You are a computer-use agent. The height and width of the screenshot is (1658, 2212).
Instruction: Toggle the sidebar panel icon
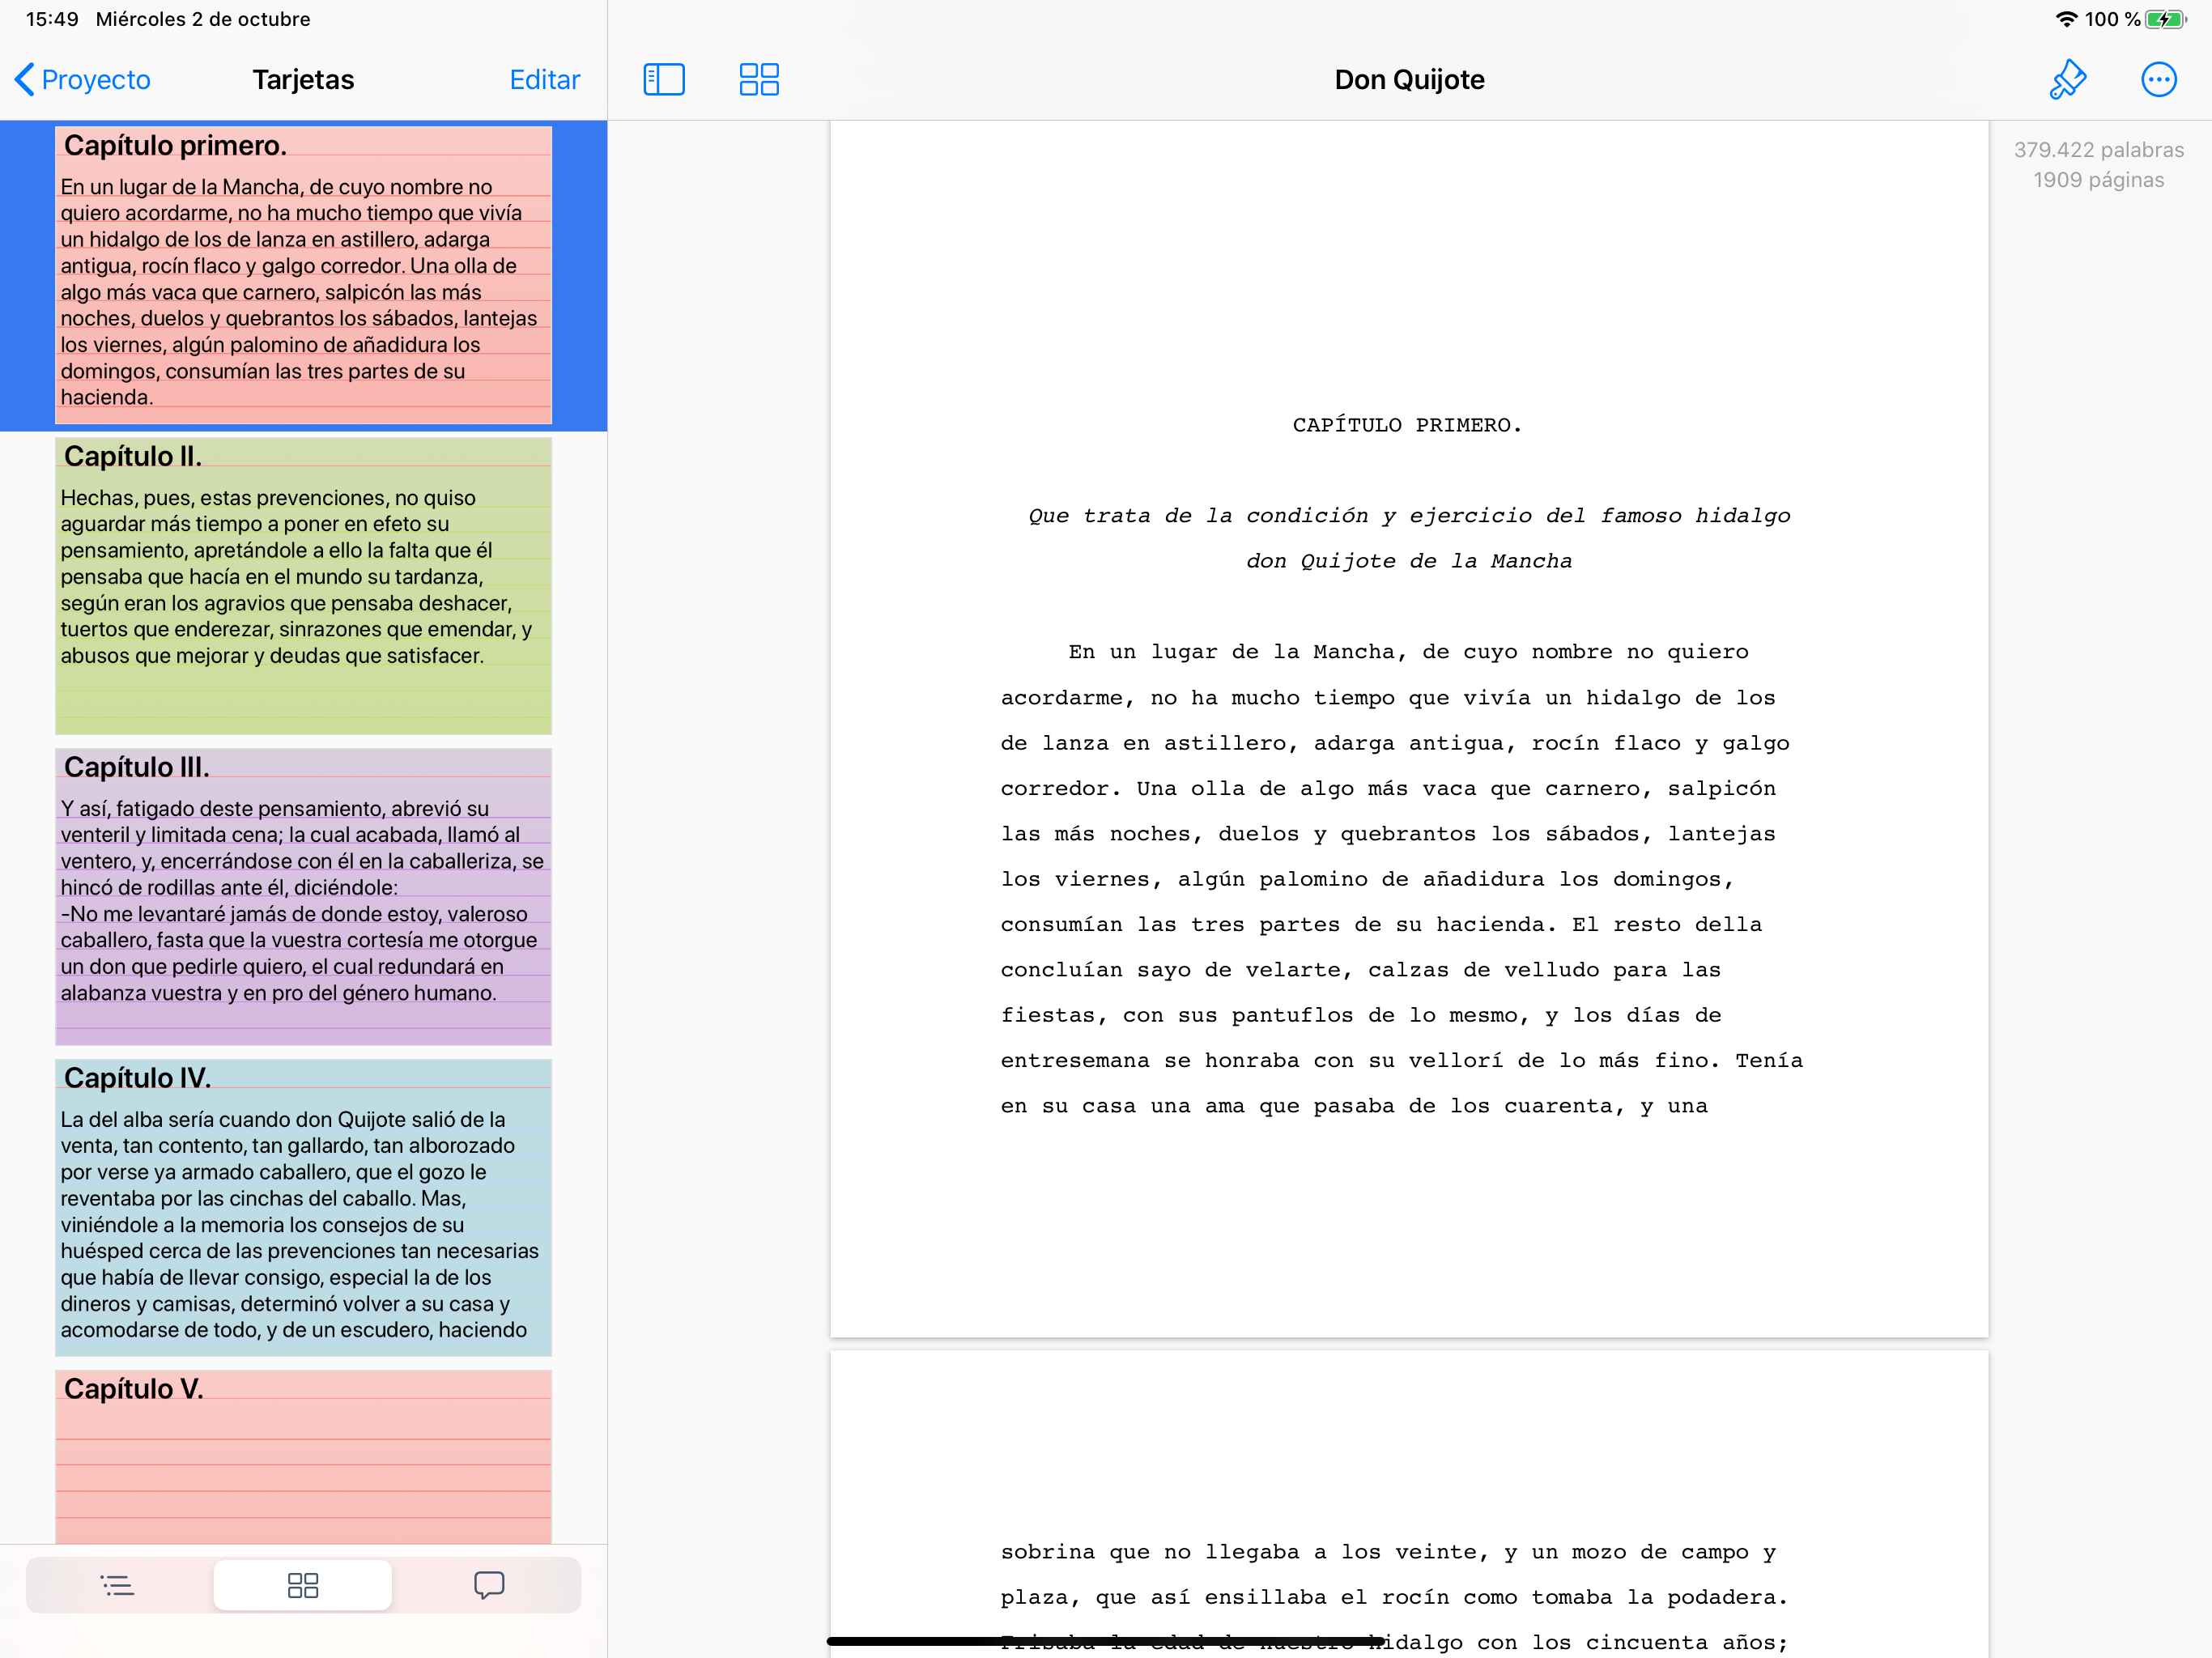coord(664,80)
